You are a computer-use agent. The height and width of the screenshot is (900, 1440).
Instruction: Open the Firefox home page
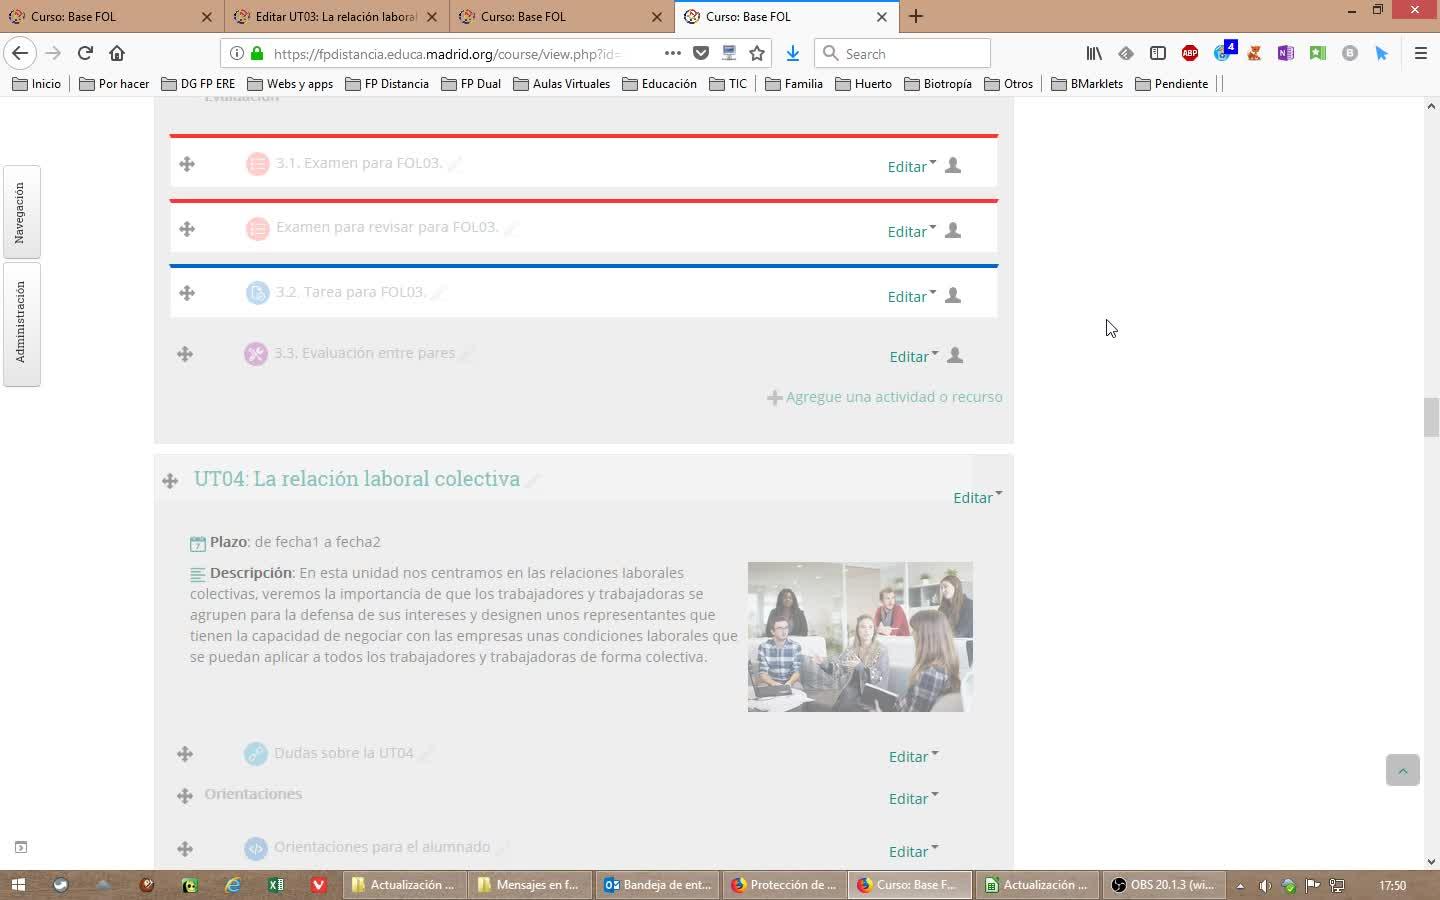[117, 53]
